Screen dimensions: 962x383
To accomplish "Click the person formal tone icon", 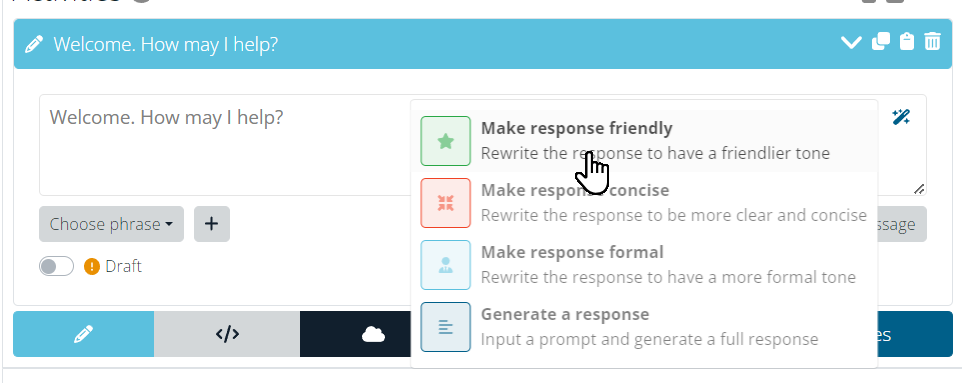I will click(x=445, y=265).
